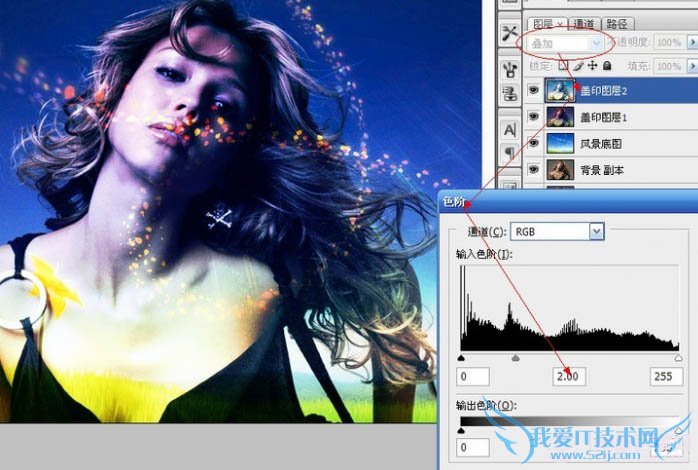
Task: Toggle lock image pixels brush icon
Action: click(x=578, y=66)
